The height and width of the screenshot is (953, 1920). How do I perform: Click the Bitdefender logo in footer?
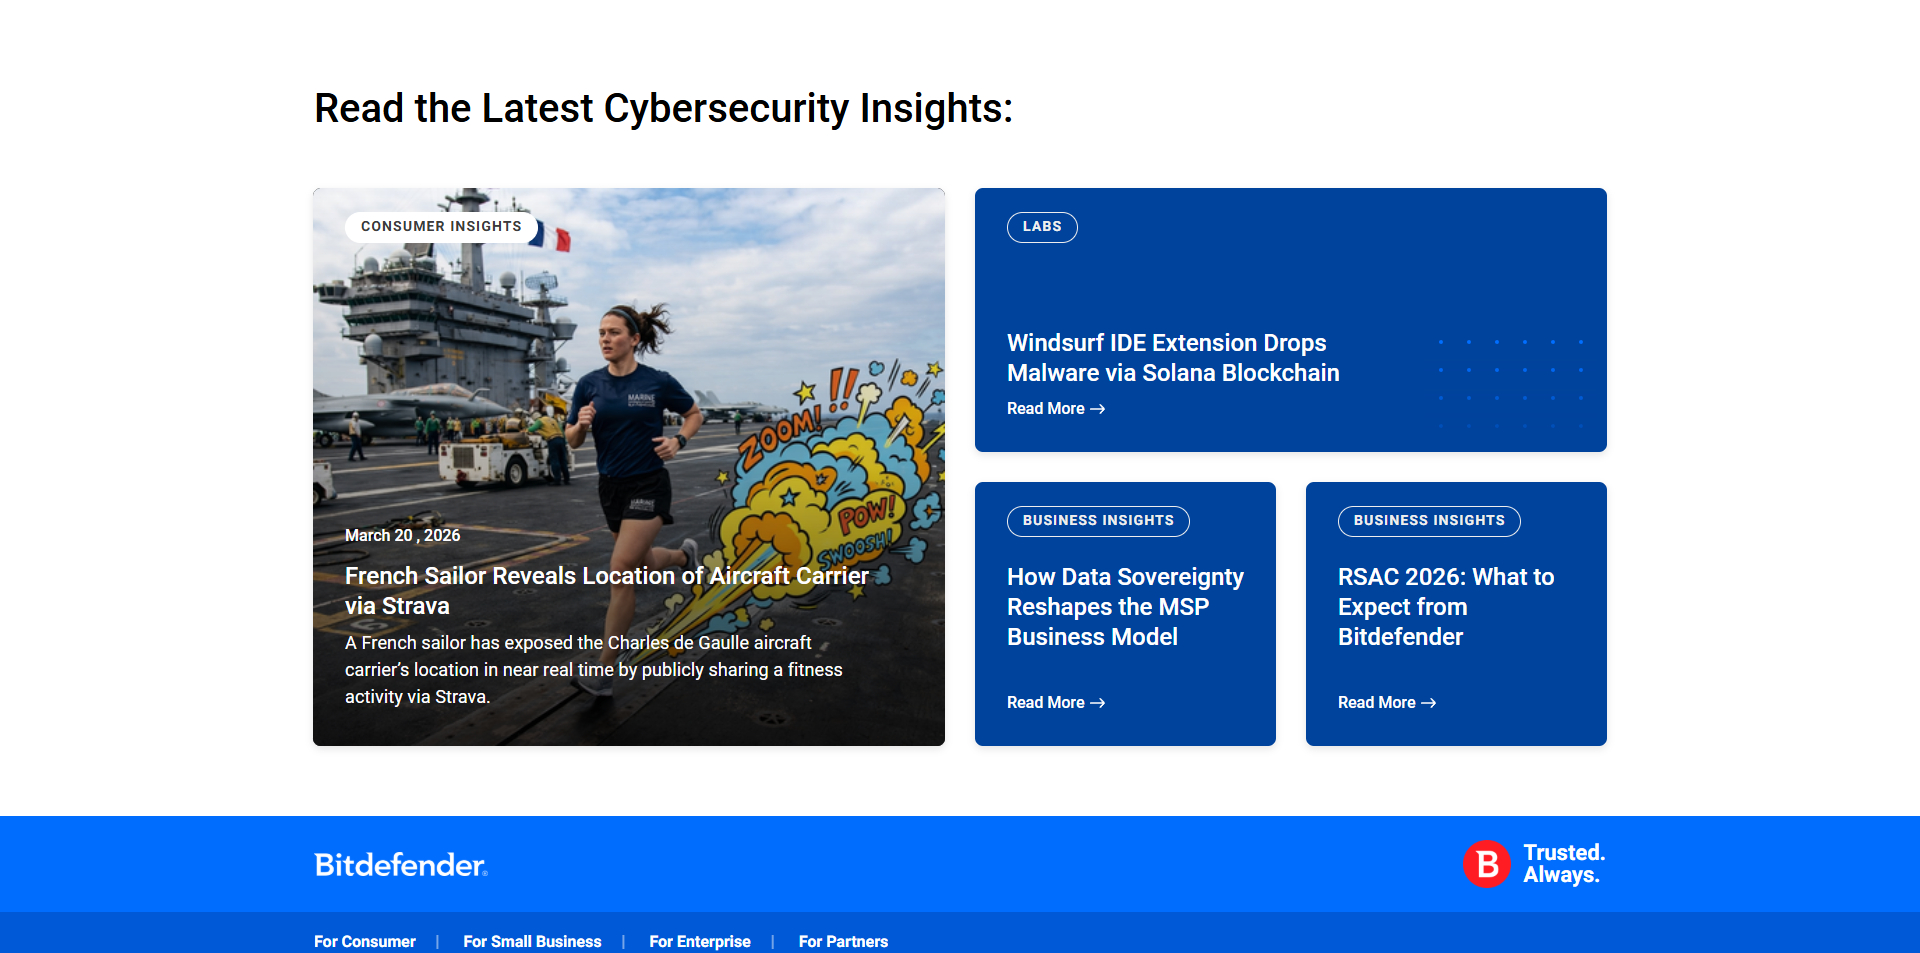pyautogui.click(x=400, y=865)
